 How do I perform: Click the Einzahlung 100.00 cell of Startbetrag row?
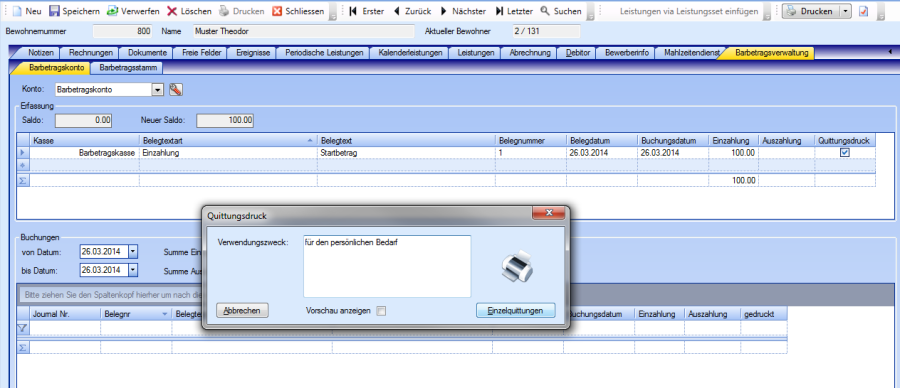[734, 153]
